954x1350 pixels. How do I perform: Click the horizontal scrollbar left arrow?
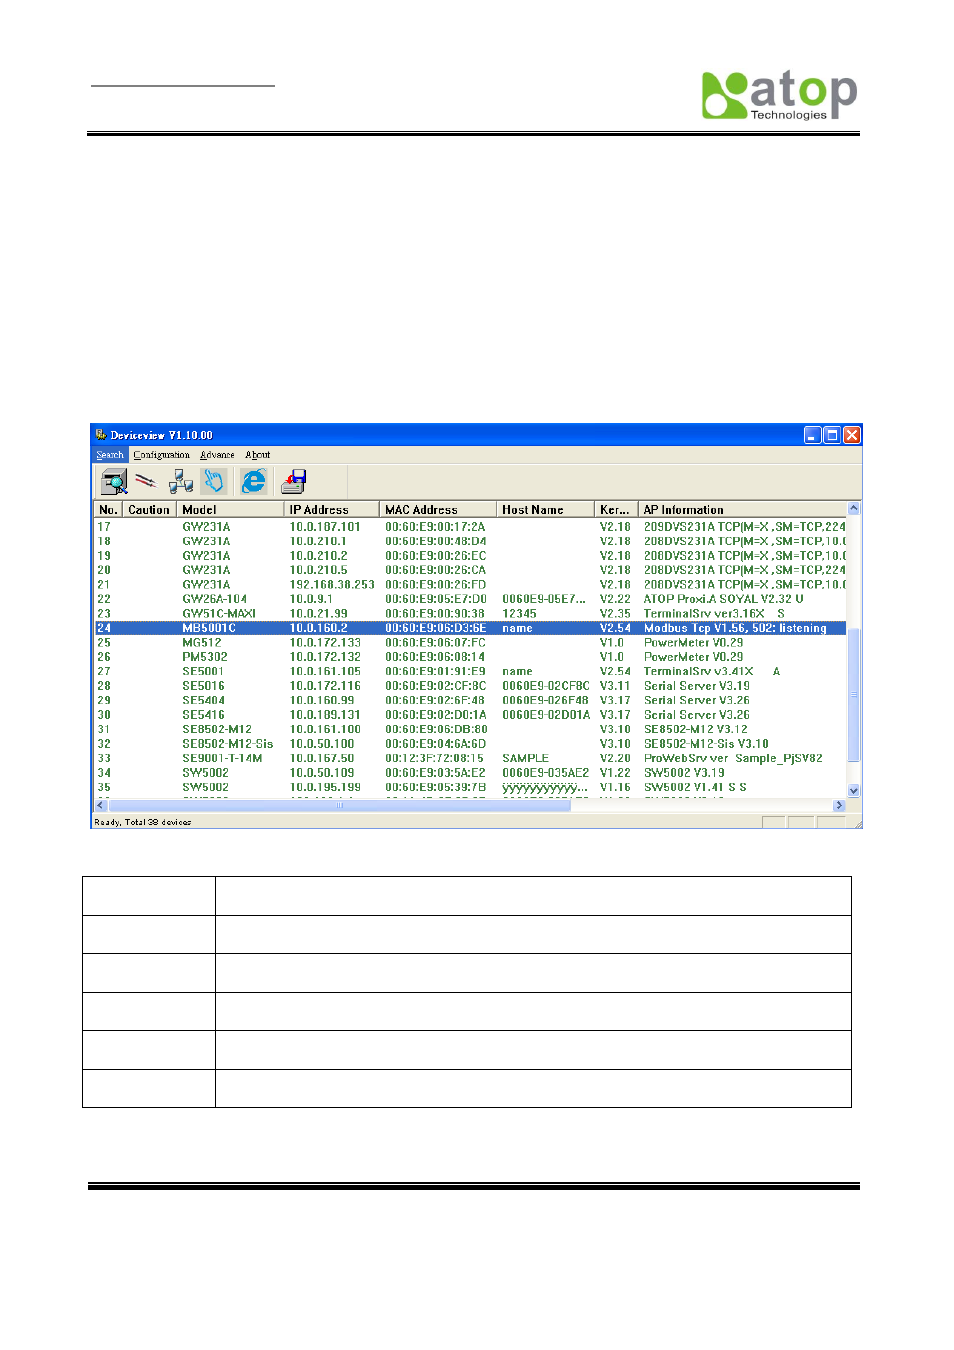[101, 805]
